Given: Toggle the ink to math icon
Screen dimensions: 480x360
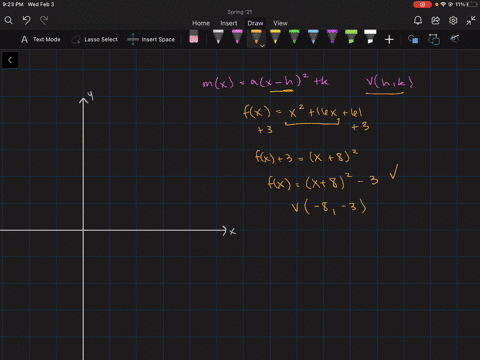Looking at the screenshot, I should click(x=455, y=39).
